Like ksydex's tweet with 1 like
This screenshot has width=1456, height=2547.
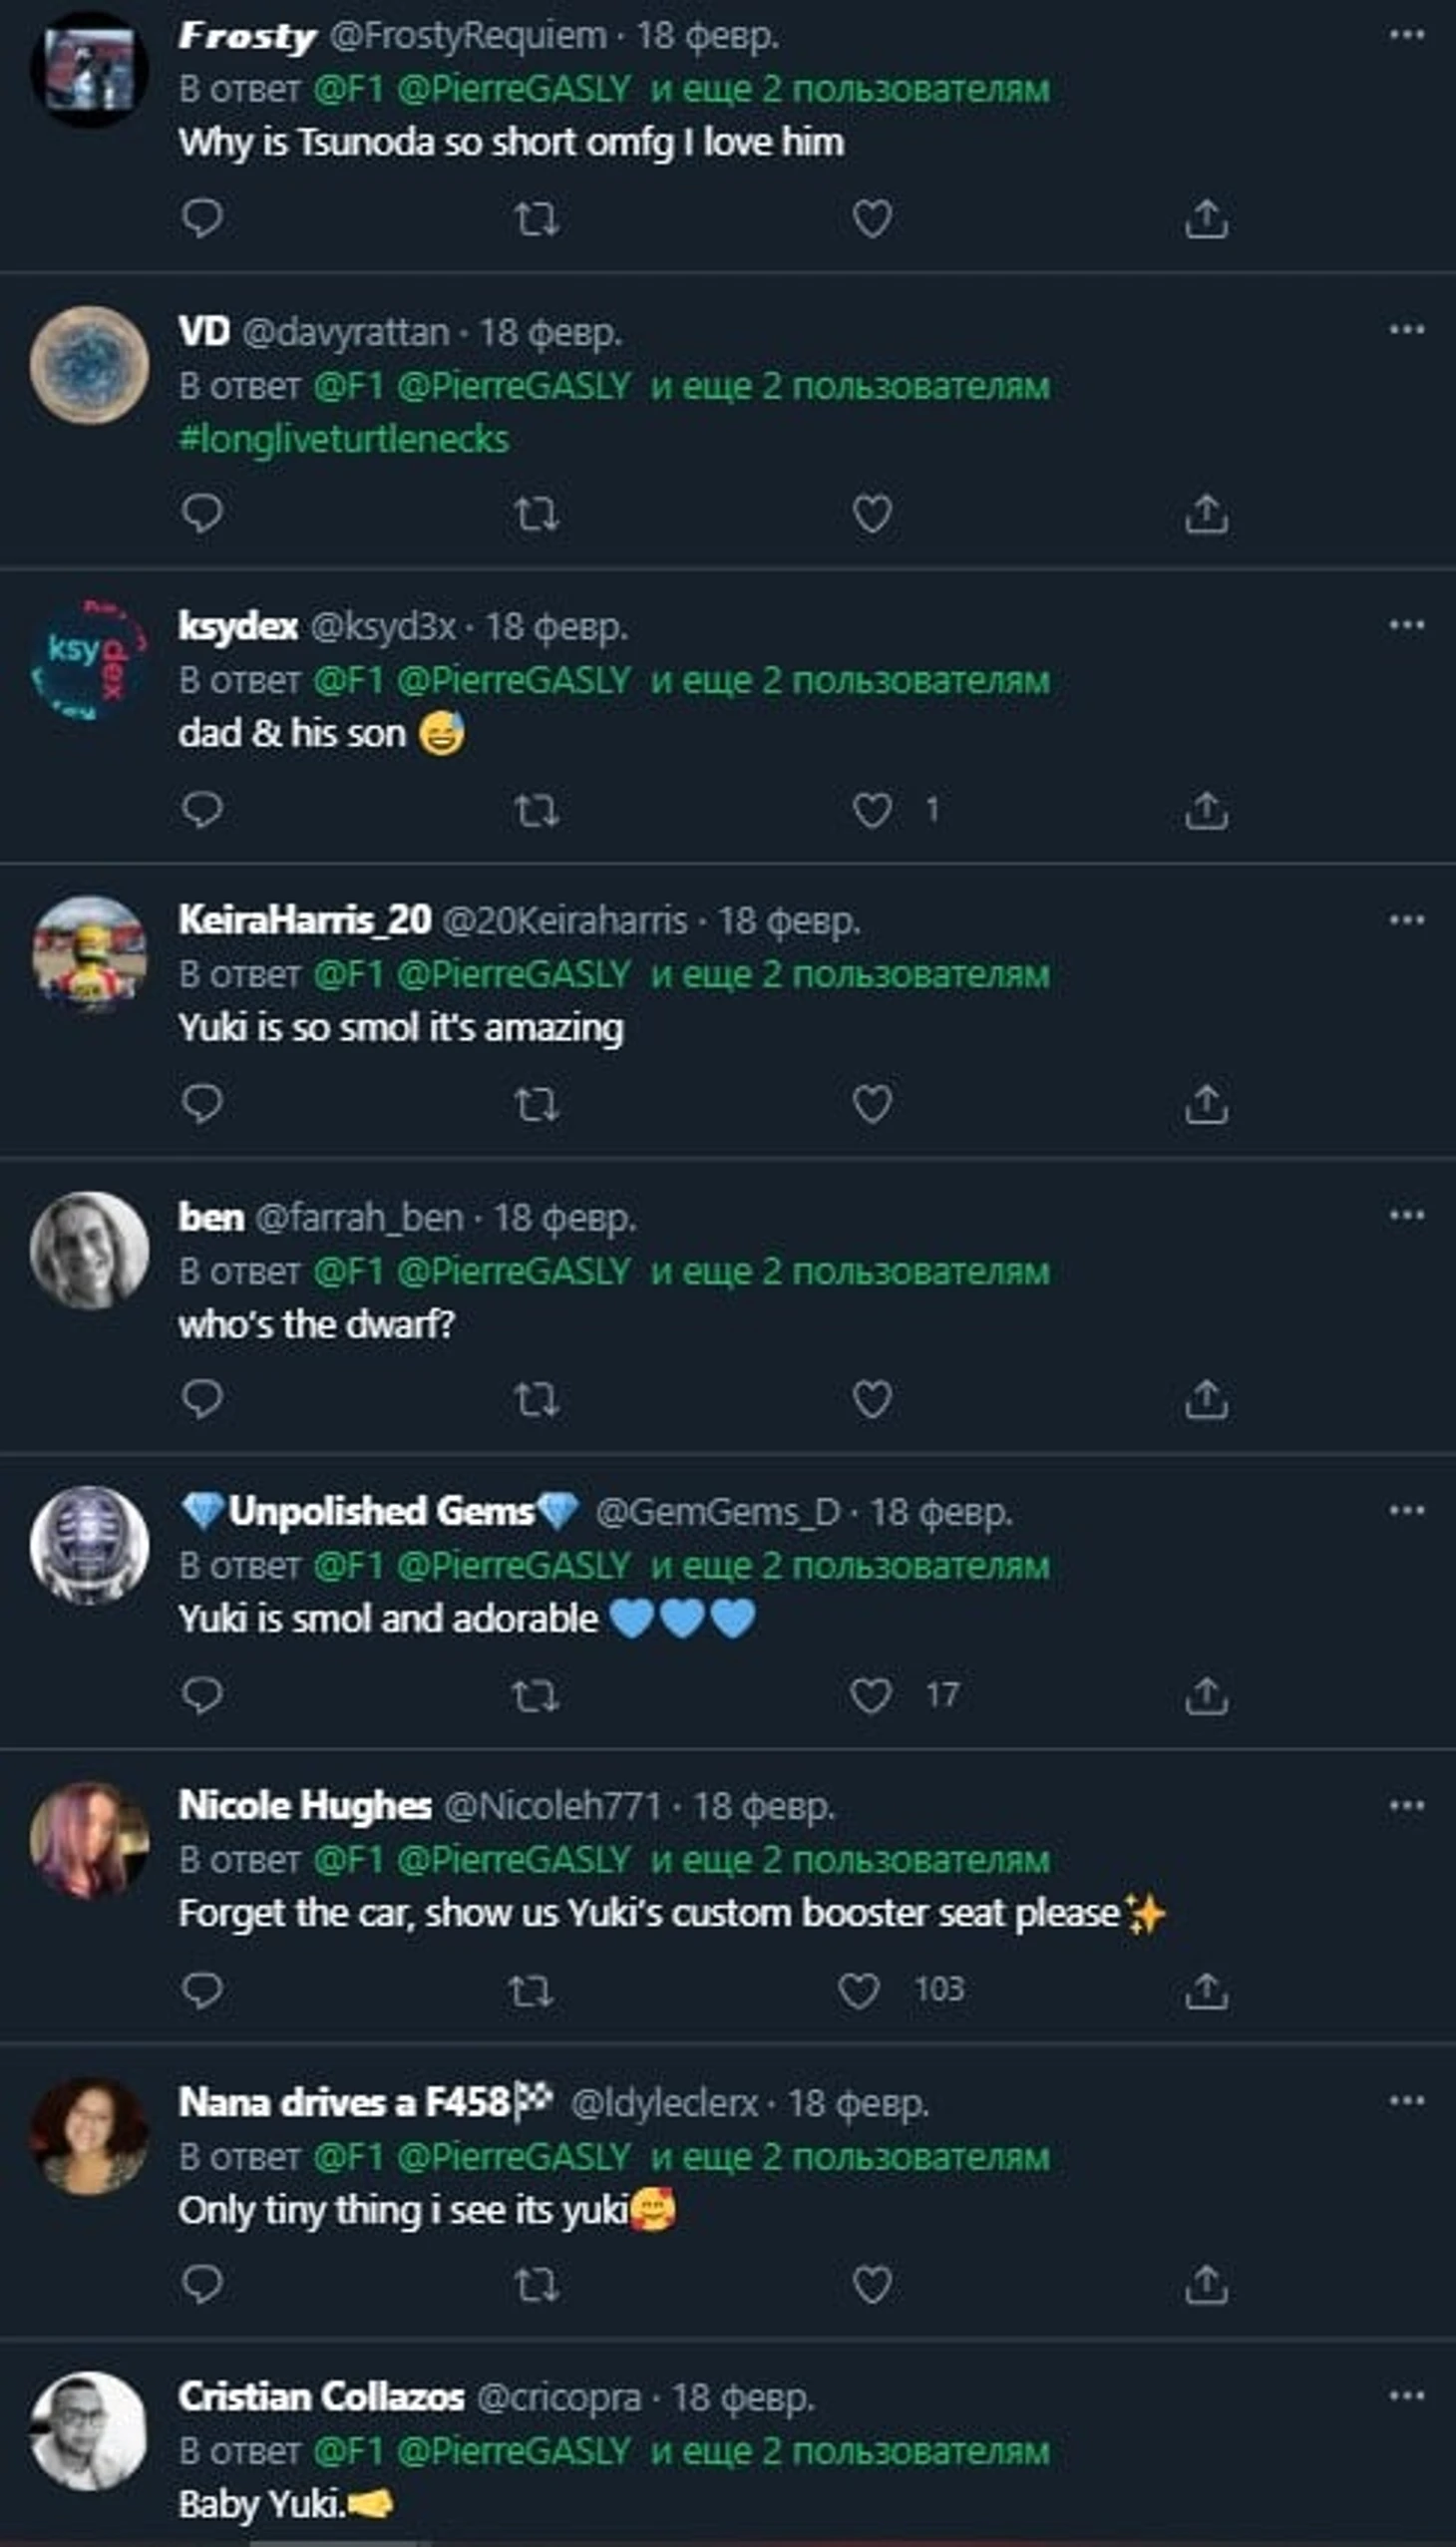click(872, 810)
